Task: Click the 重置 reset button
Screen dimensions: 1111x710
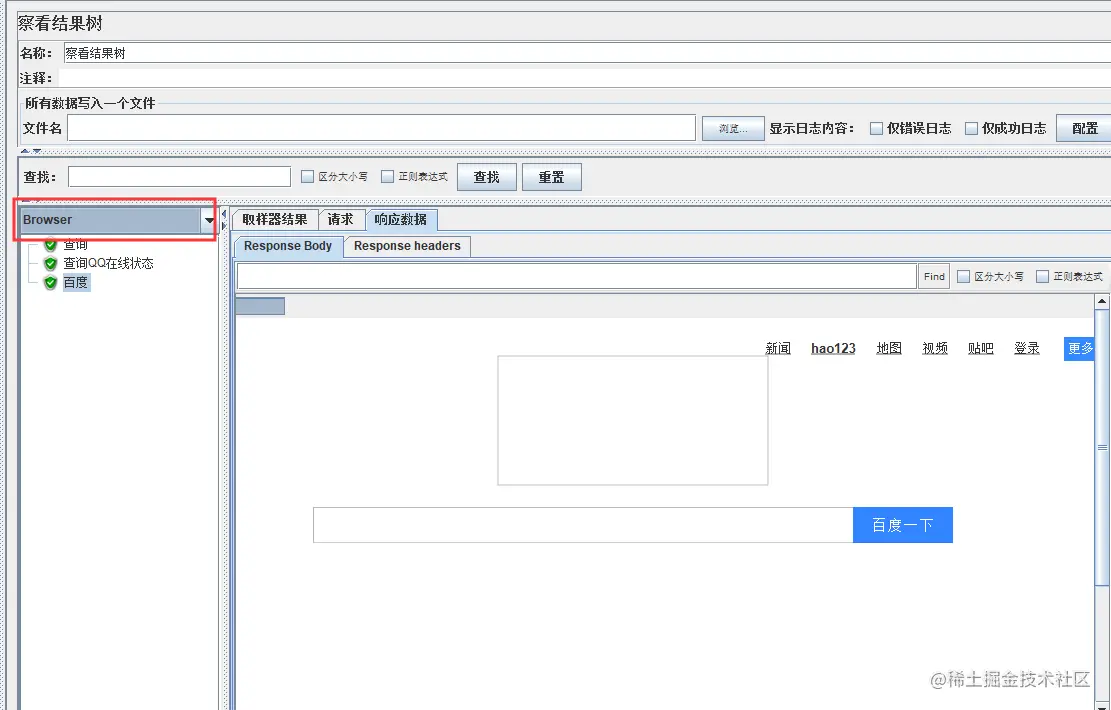Action: 551,176
